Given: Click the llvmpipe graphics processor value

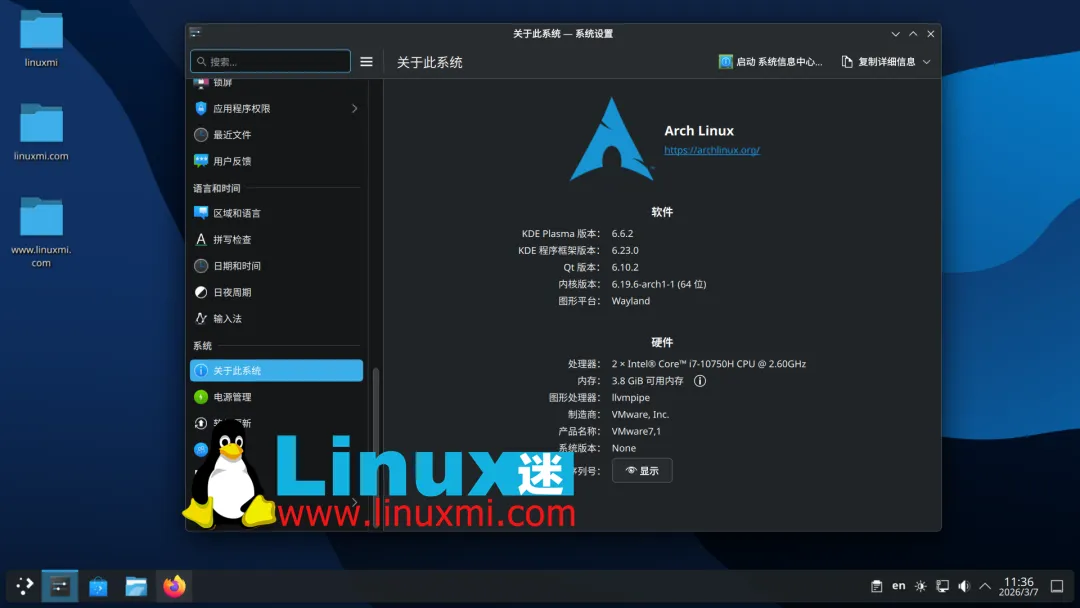Looking at the screenshot, I should click(x=630, y=397).
